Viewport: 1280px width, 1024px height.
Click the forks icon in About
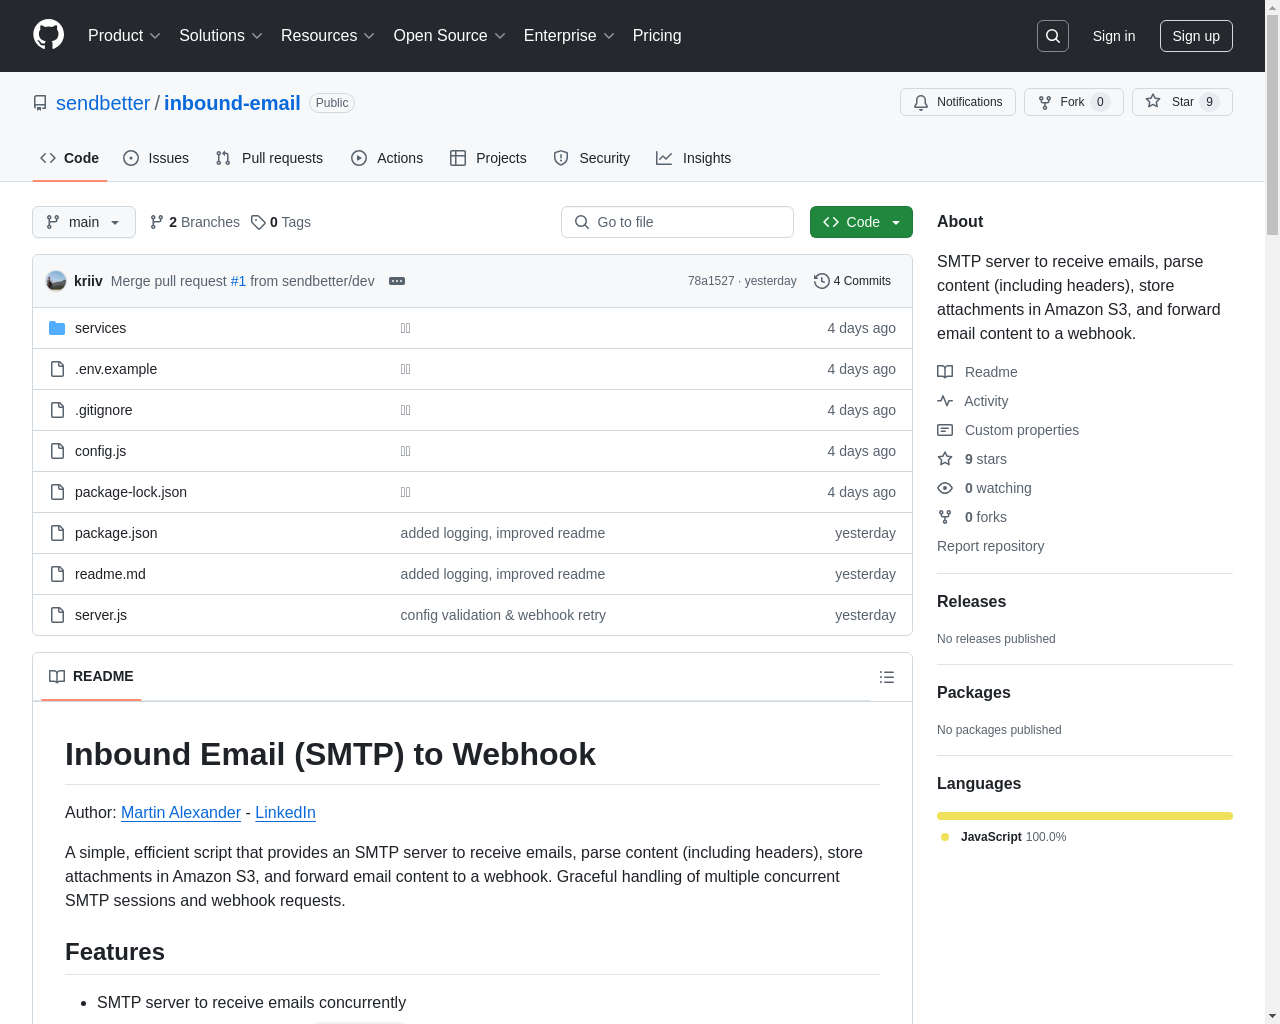click(x=945, y=517)
